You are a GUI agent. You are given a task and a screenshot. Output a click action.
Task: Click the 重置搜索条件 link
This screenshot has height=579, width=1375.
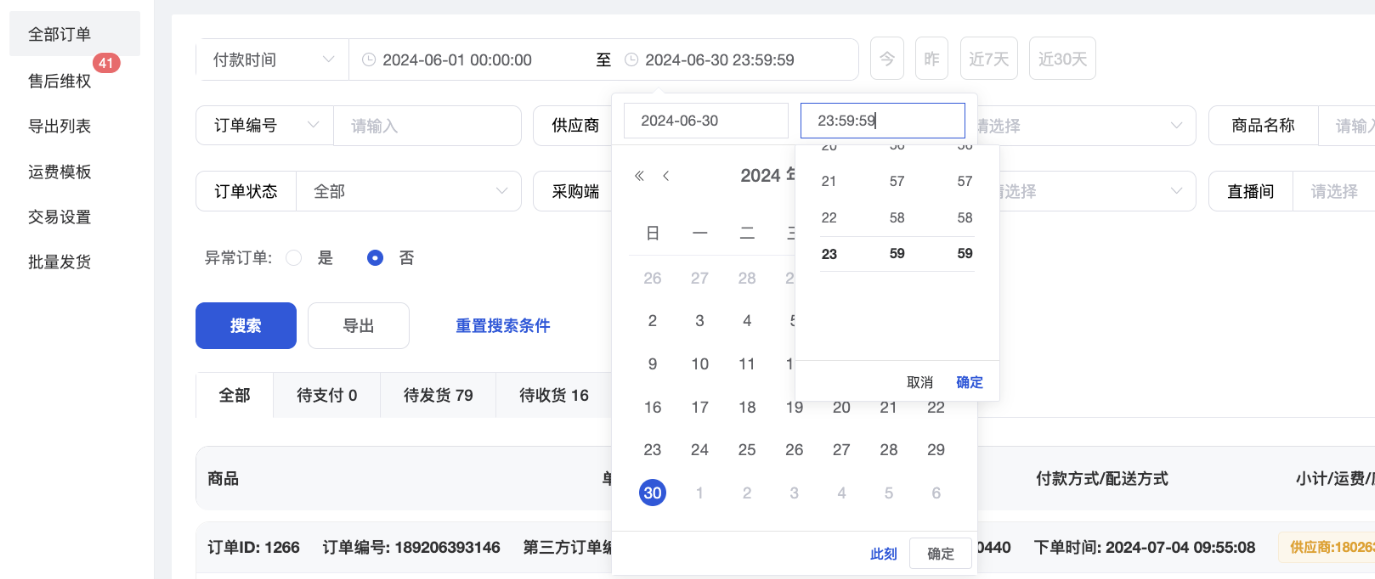click(x=503, y=326)
